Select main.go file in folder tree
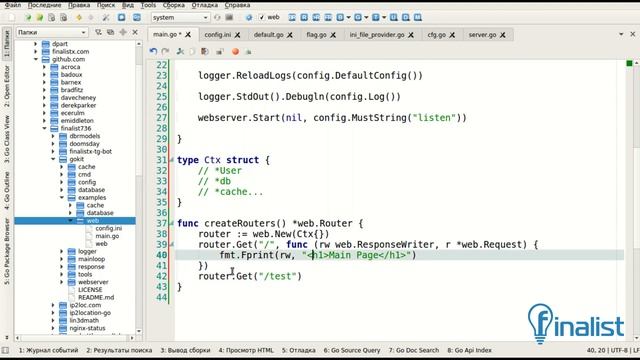640x360 pixels. tap(107, 236)
